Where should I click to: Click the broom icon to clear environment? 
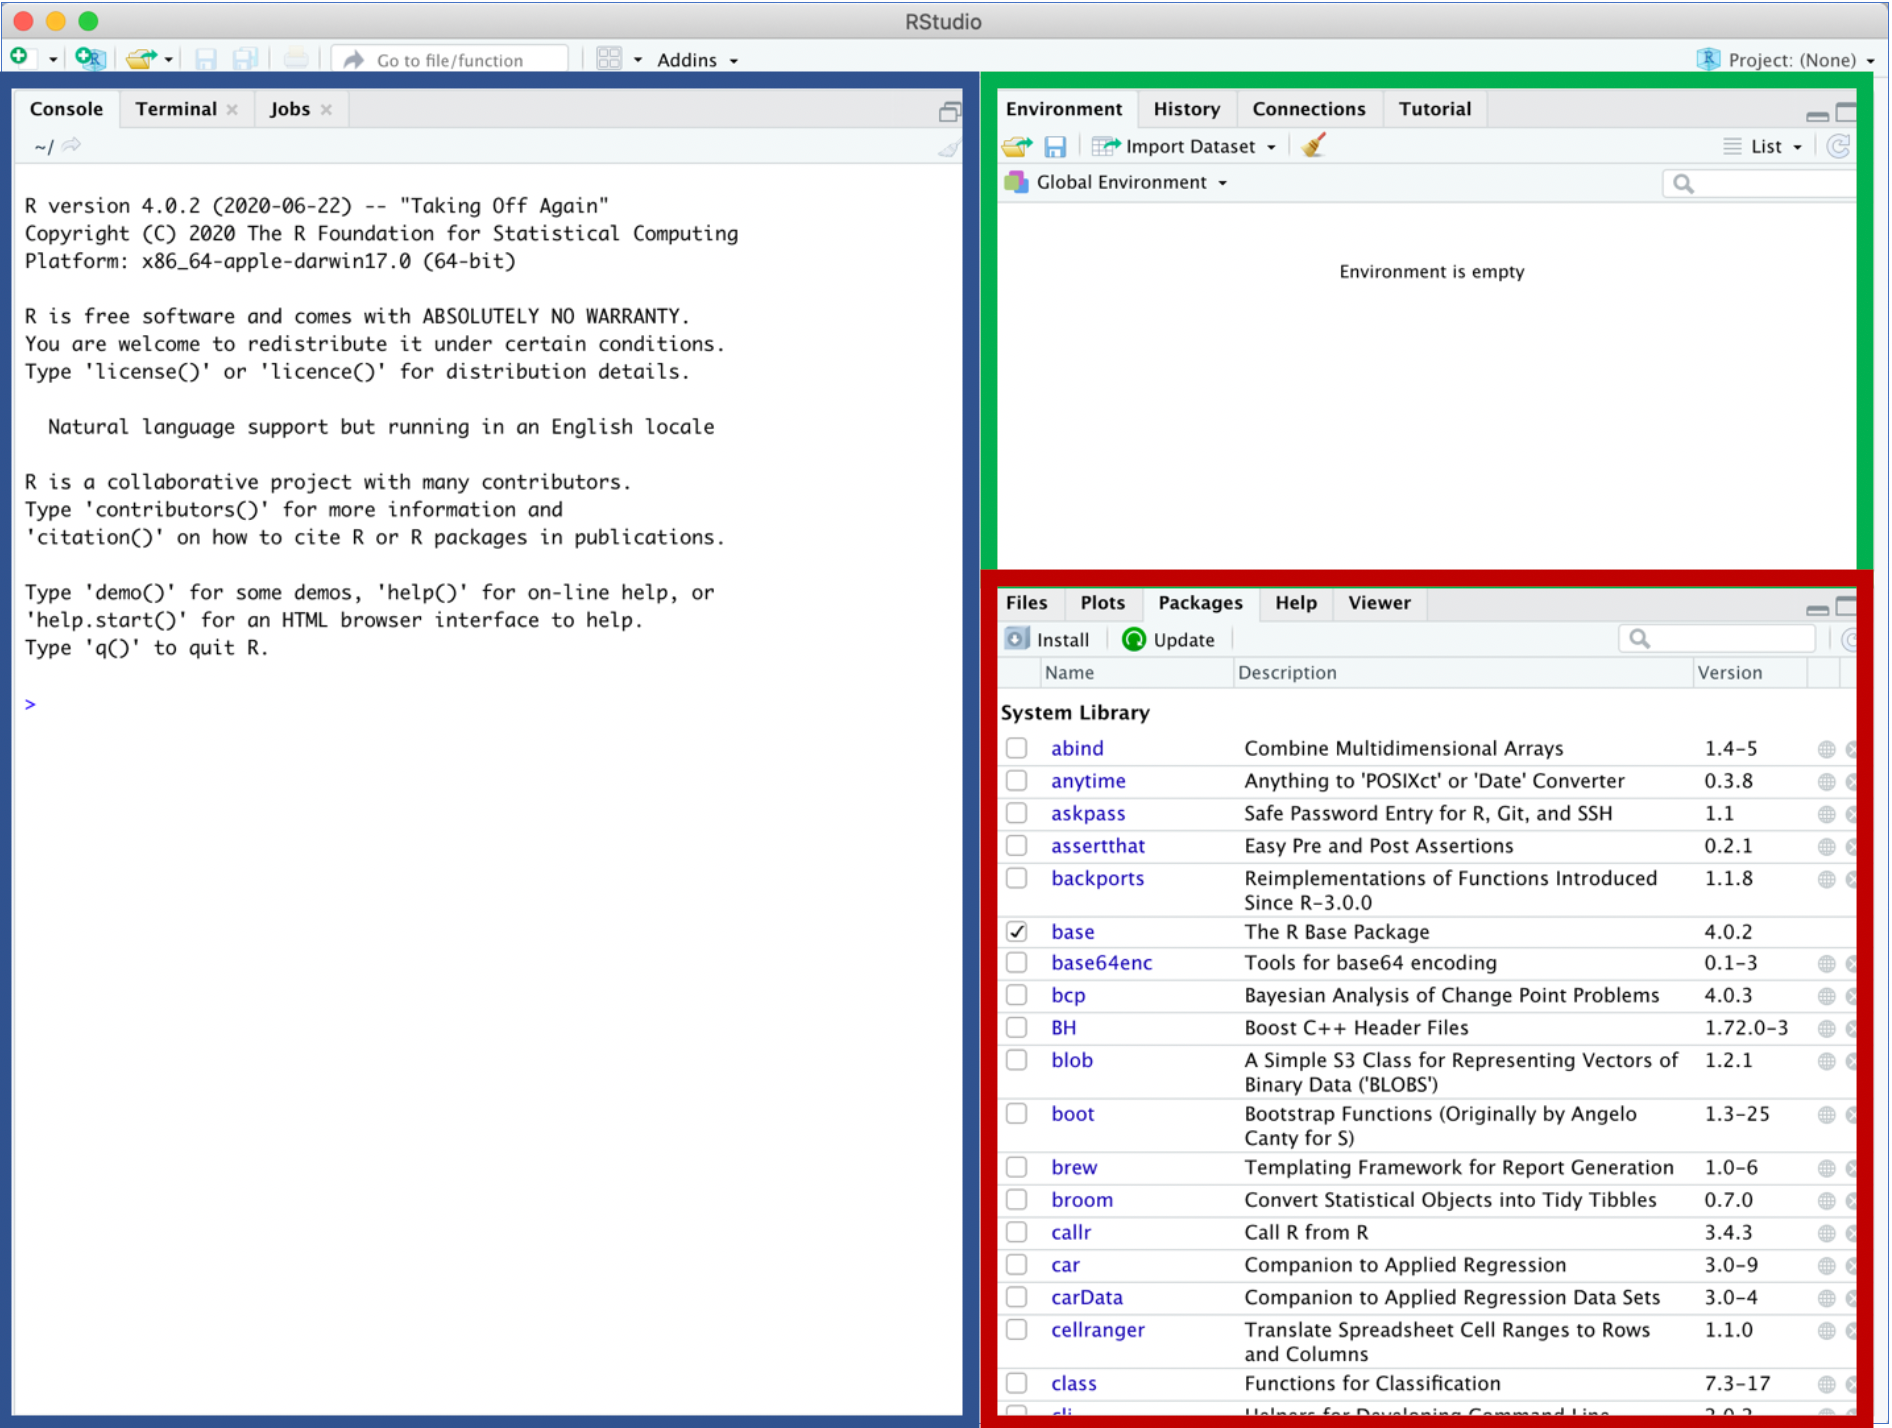point(1314,146)
